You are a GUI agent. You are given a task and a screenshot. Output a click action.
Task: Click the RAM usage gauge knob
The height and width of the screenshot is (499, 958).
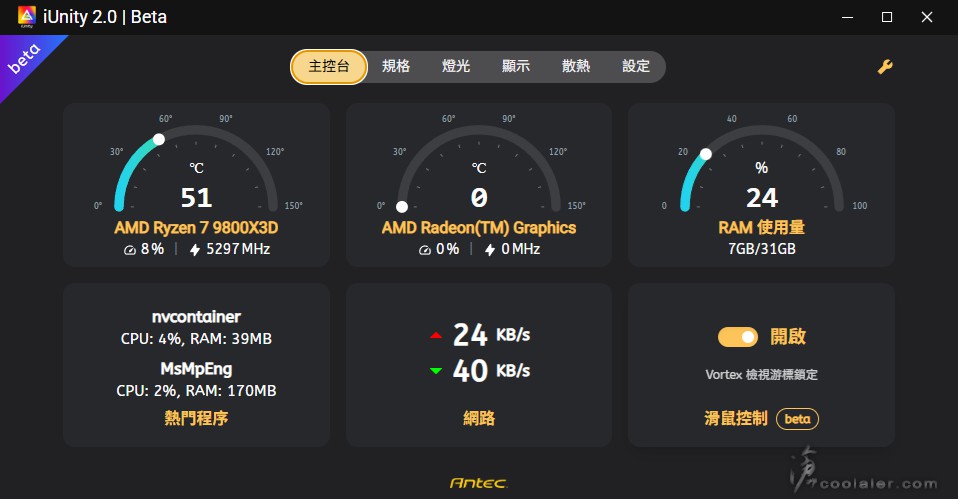[x=706, y=154]
